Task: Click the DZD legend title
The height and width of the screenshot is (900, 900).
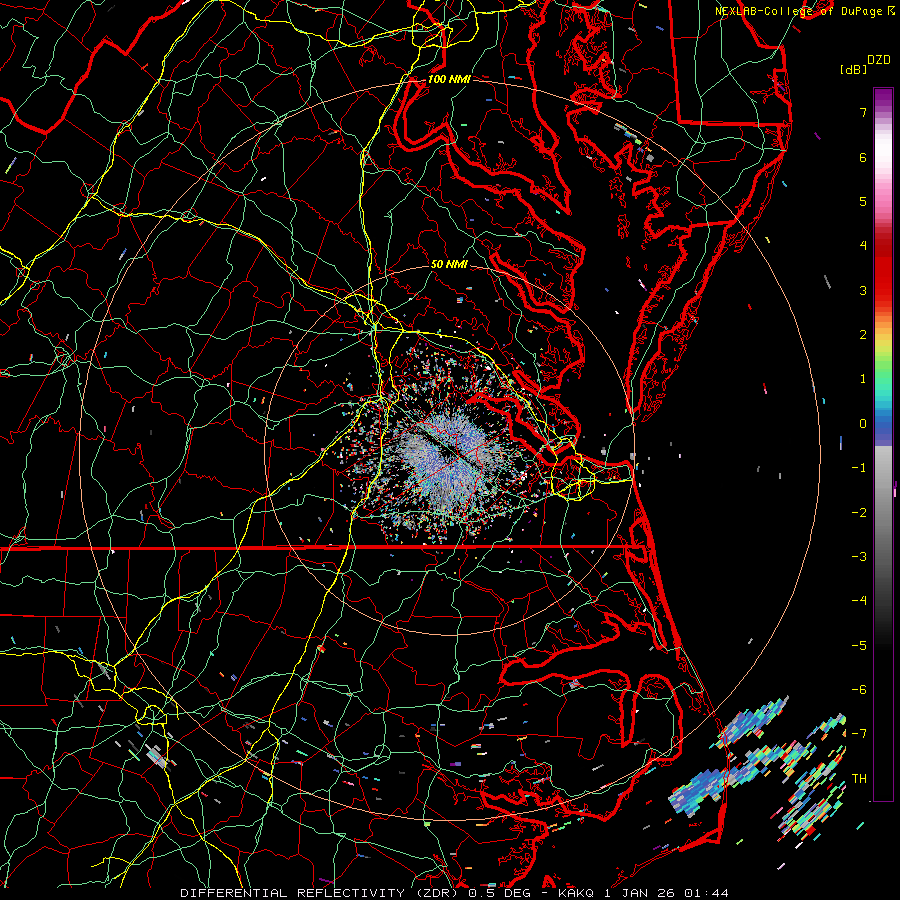Action: tap(879, 60)
